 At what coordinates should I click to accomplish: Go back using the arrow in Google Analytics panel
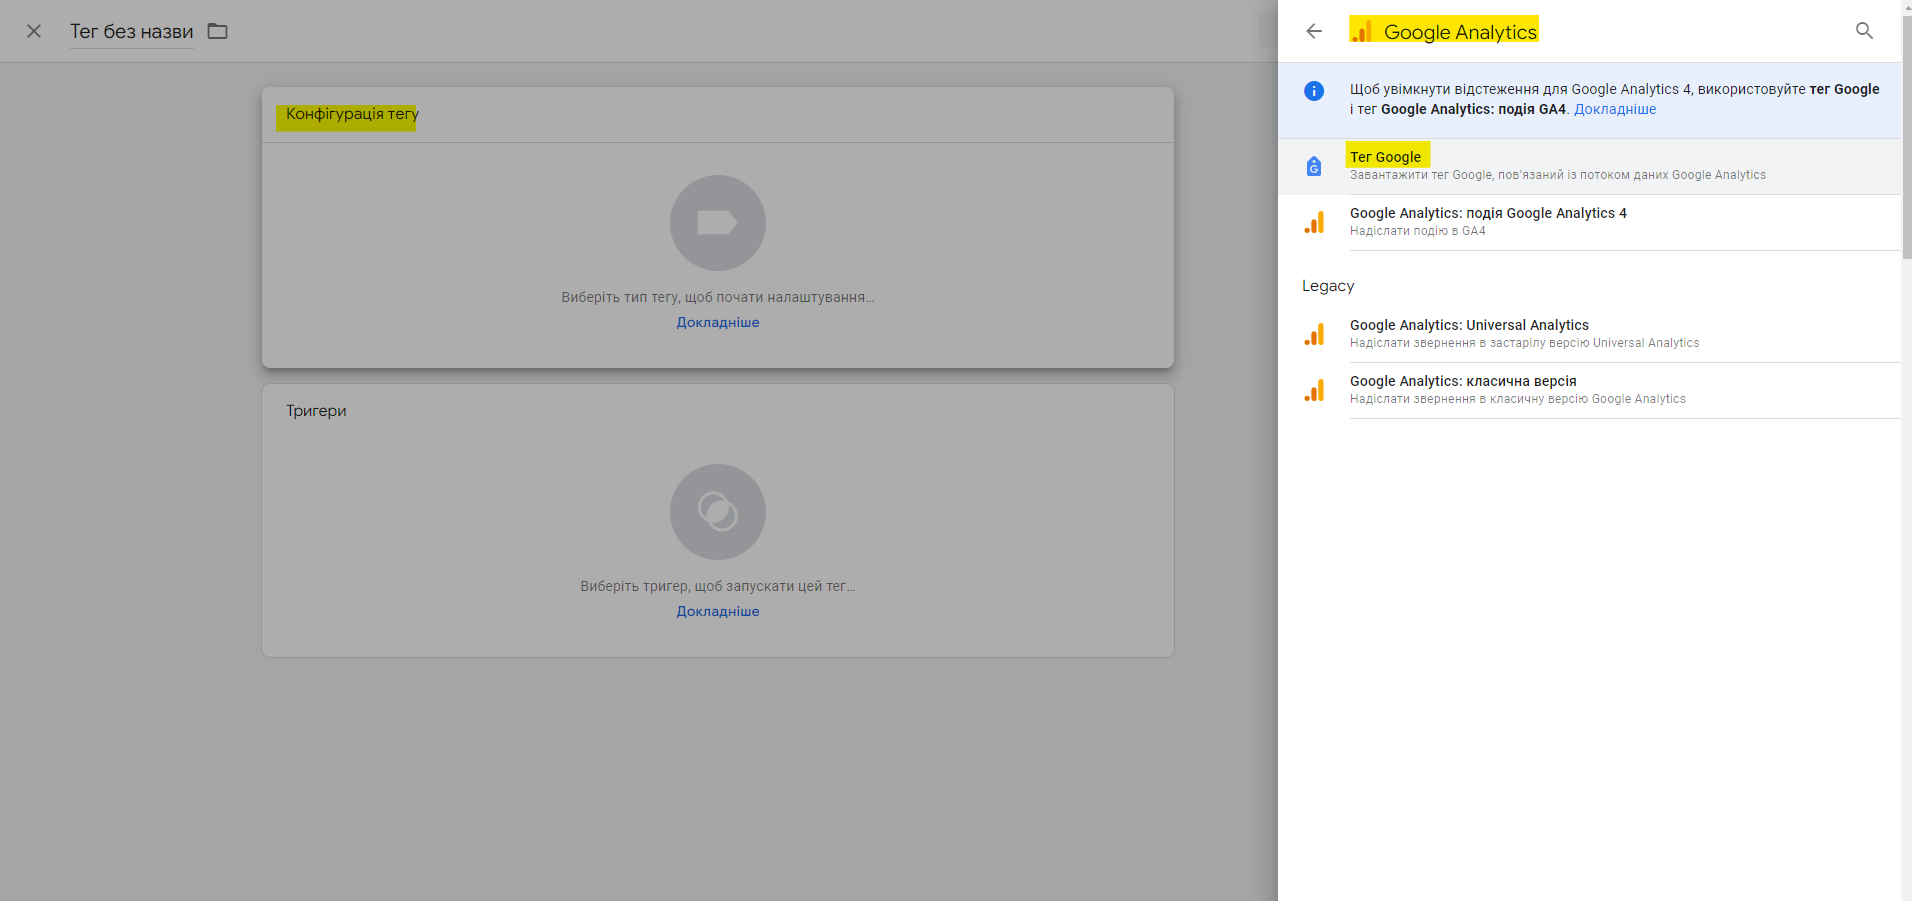(1314, 31)
